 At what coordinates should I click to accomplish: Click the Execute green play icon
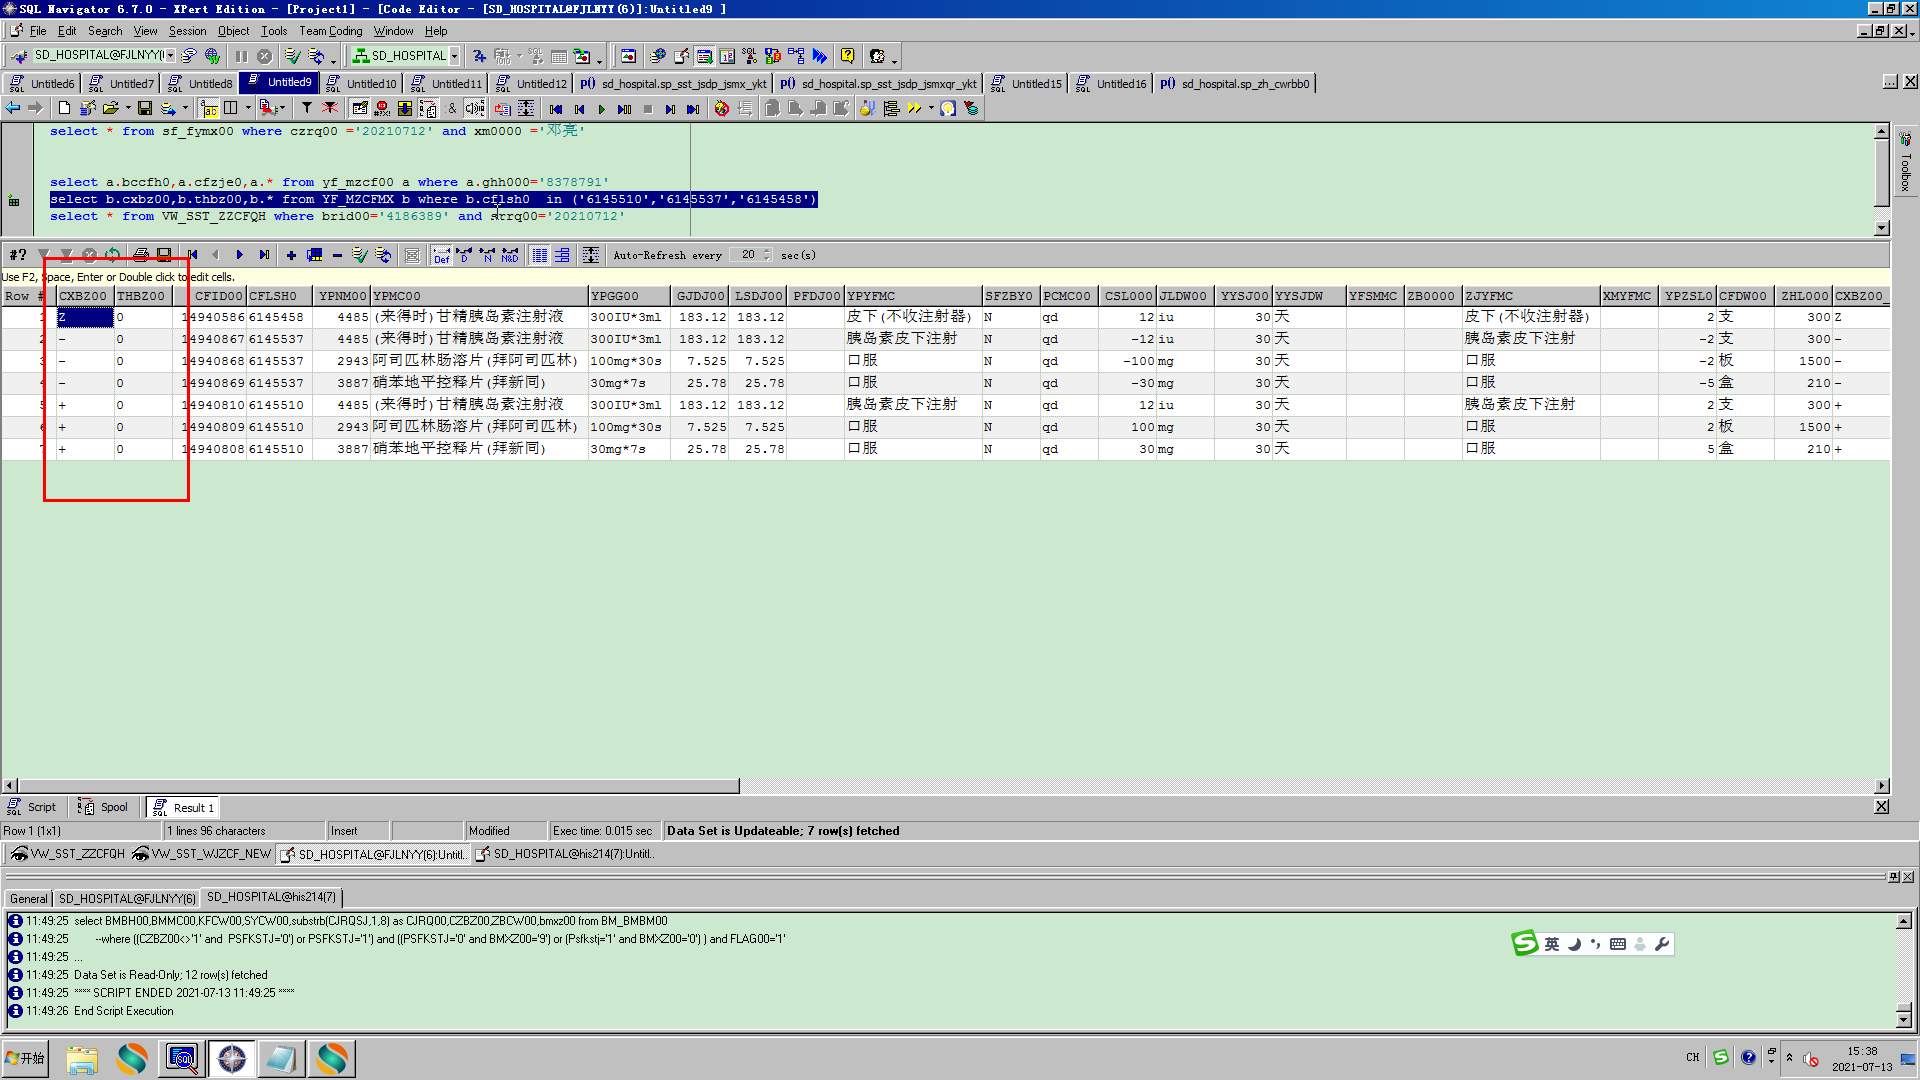coord(601,109)
